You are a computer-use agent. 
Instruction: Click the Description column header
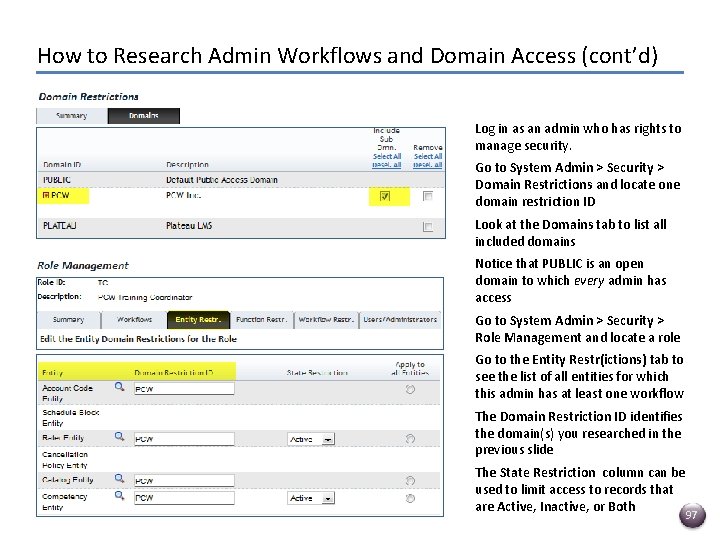[x=187, y=164]
